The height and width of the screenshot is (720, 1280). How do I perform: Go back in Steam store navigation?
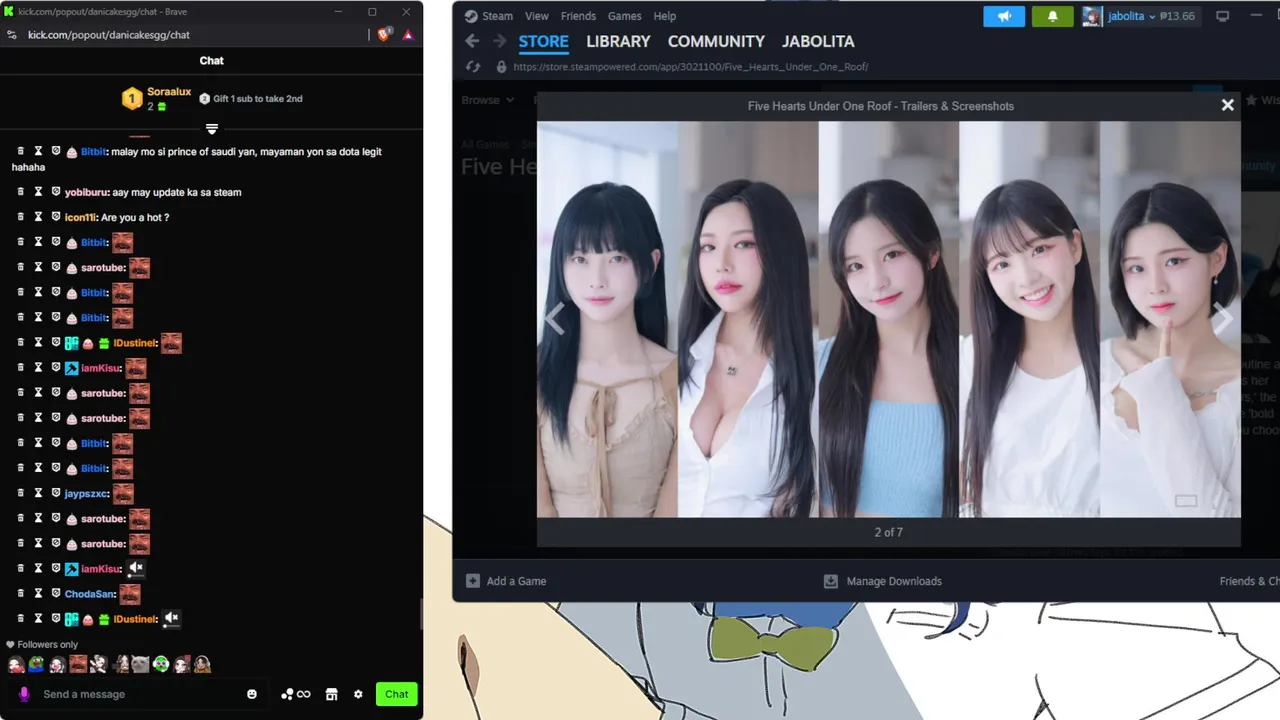coord(472,41)
